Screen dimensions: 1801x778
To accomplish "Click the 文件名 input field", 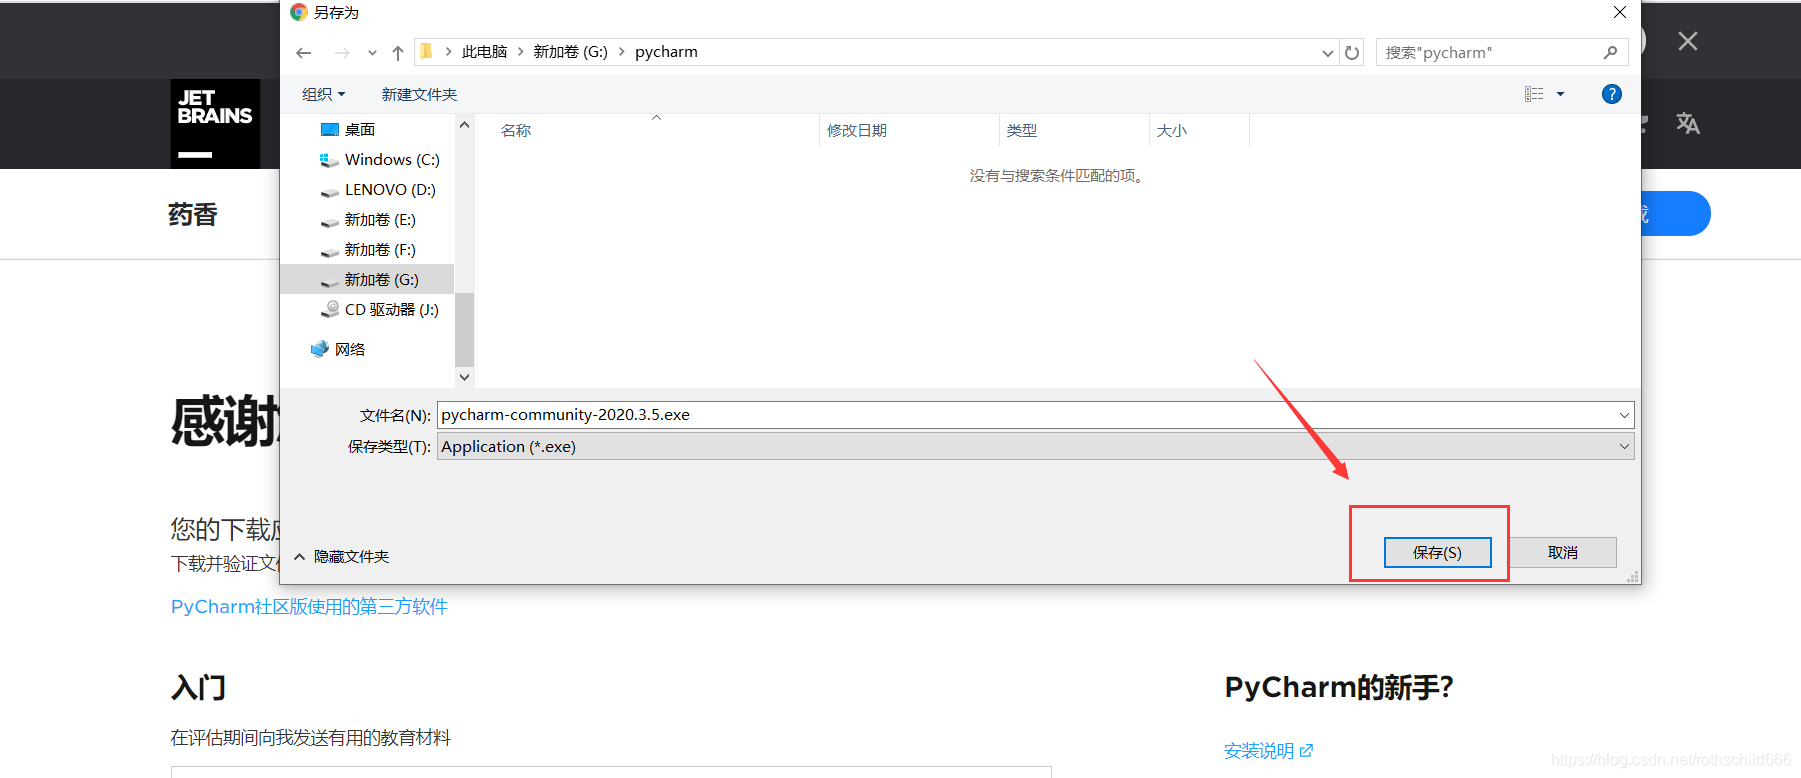I will [x=1036, y=415].
